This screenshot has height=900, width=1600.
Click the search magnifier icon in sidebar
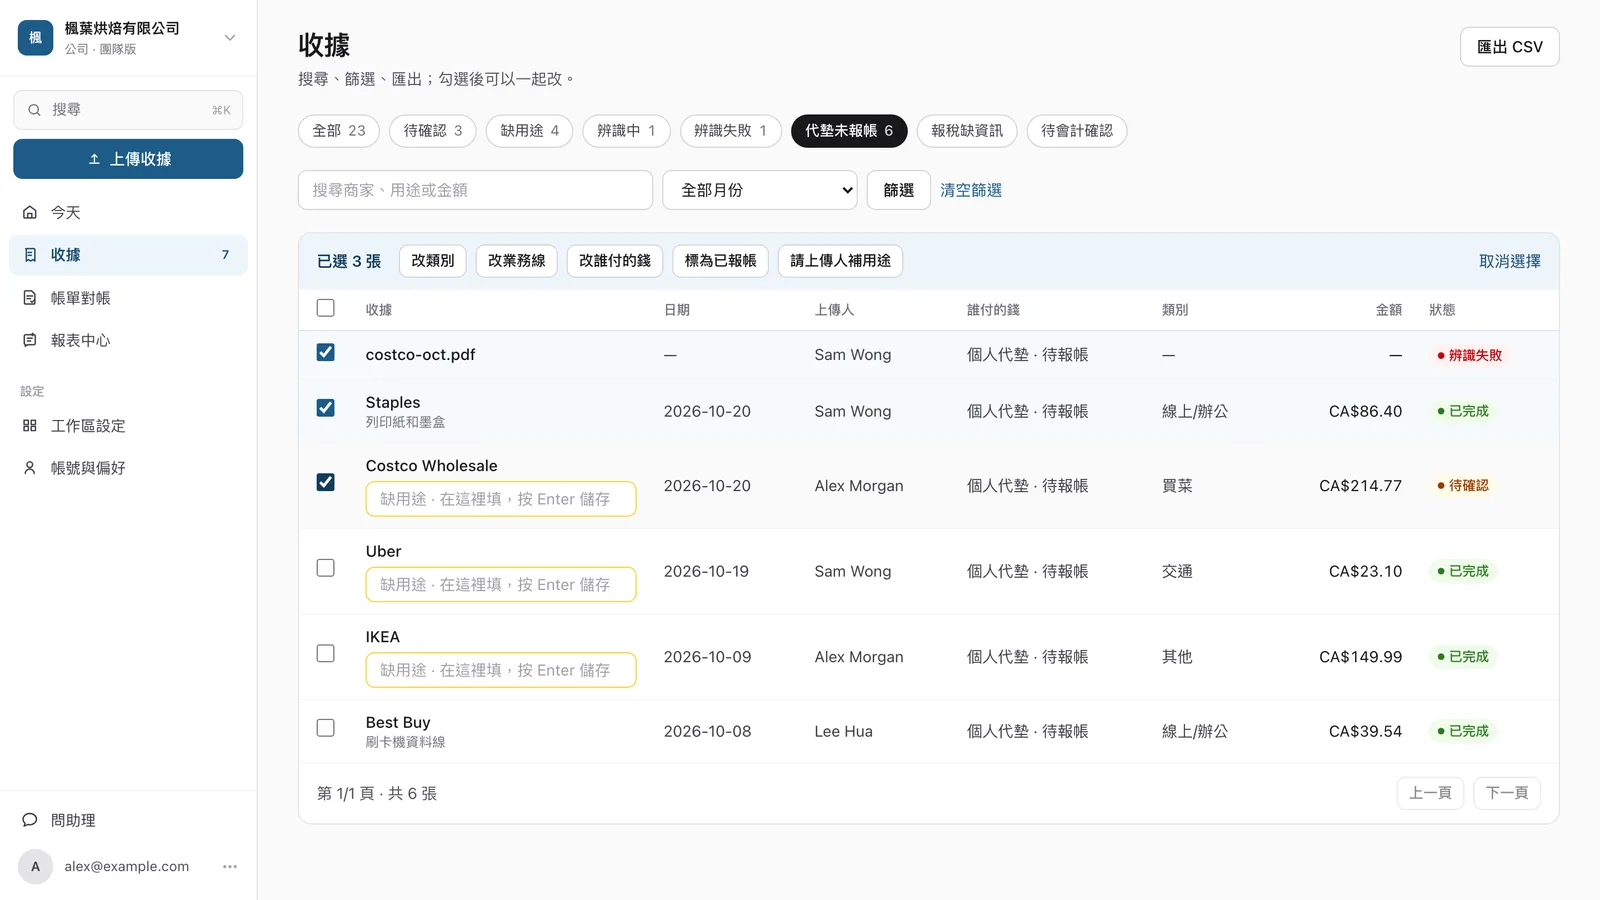click(x=34, y=110)
